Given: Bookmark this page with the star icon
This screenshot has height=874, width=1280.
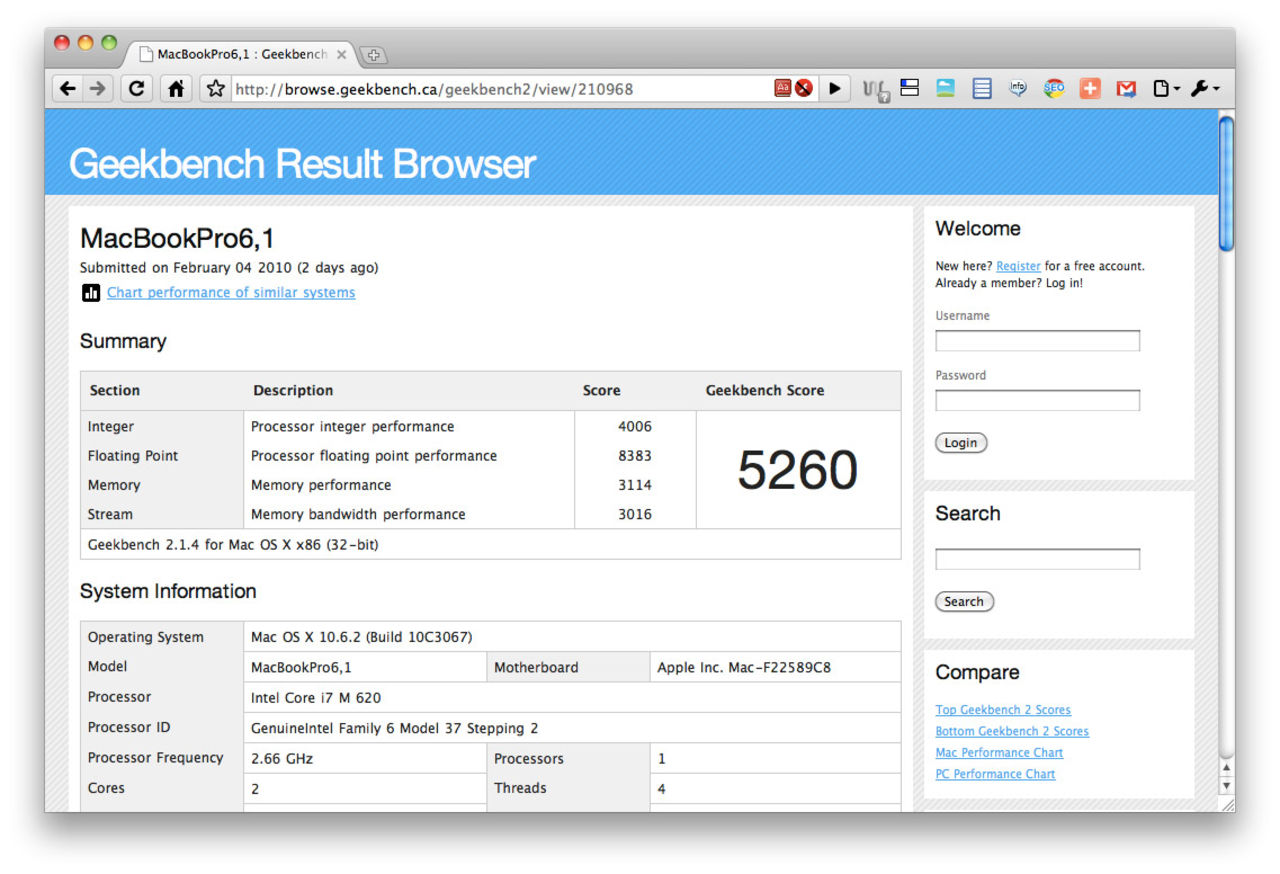Looking at the screenshot, I should tap(215, 89).
